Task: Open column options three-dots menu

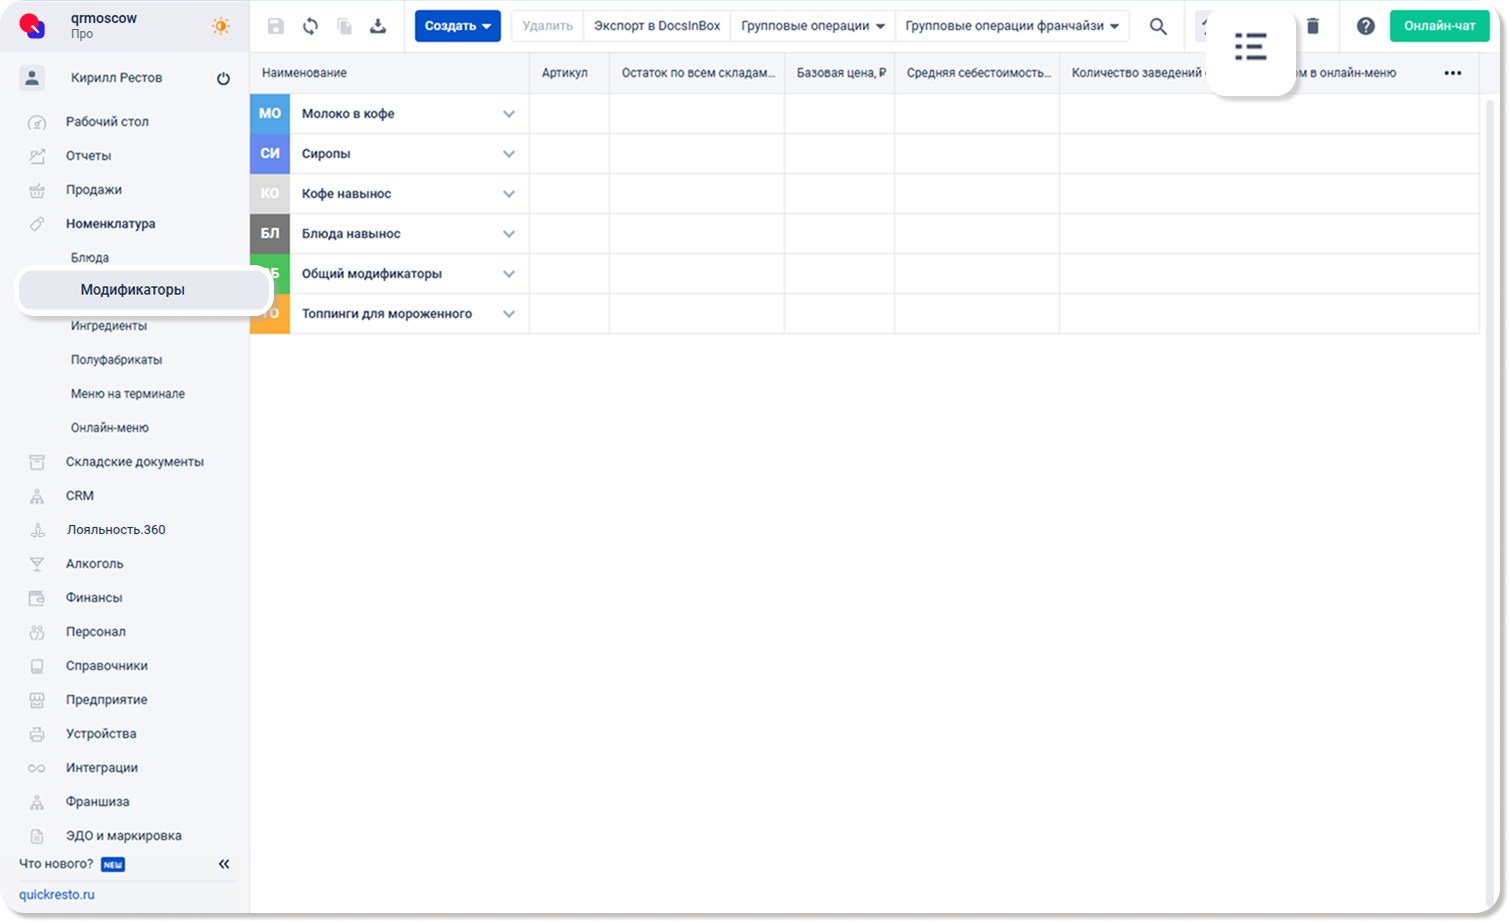Action: click(x=1452, y=73)
